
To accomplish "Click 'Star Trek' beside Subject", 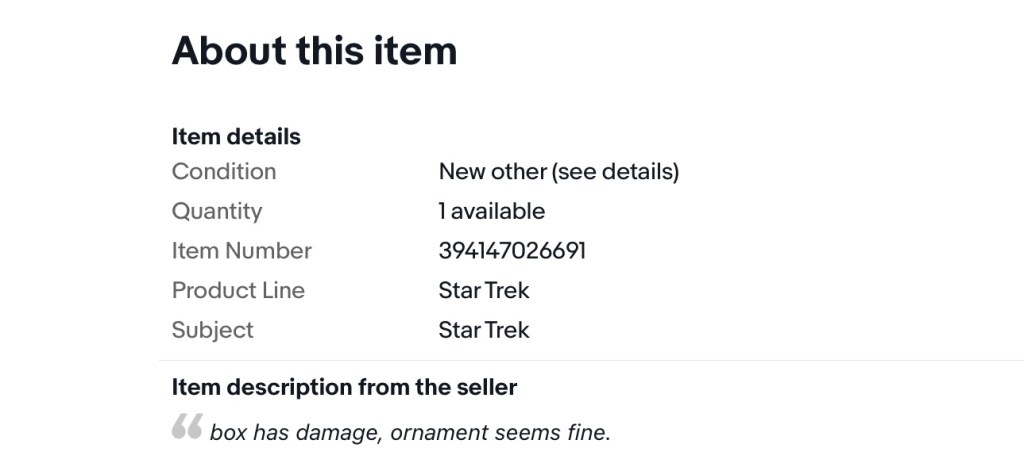I will pyautogui.click(x=484, y=330).
